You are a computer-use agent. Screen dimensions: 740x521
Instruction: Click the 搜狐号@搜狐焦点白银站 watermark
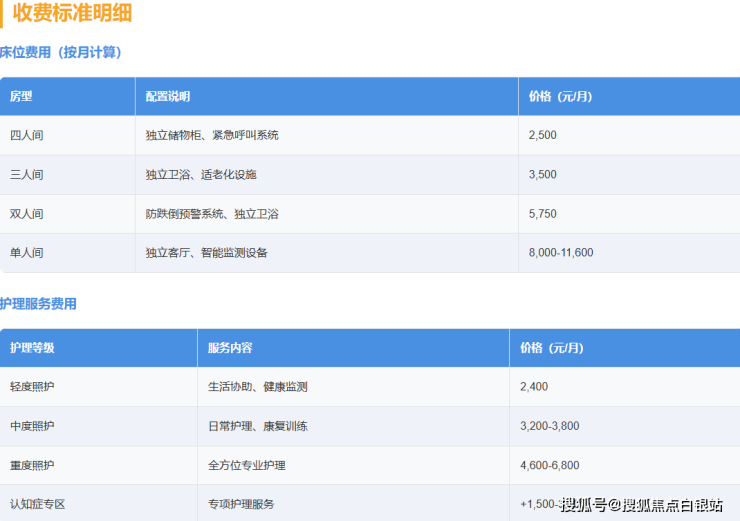tap(641, 504)
